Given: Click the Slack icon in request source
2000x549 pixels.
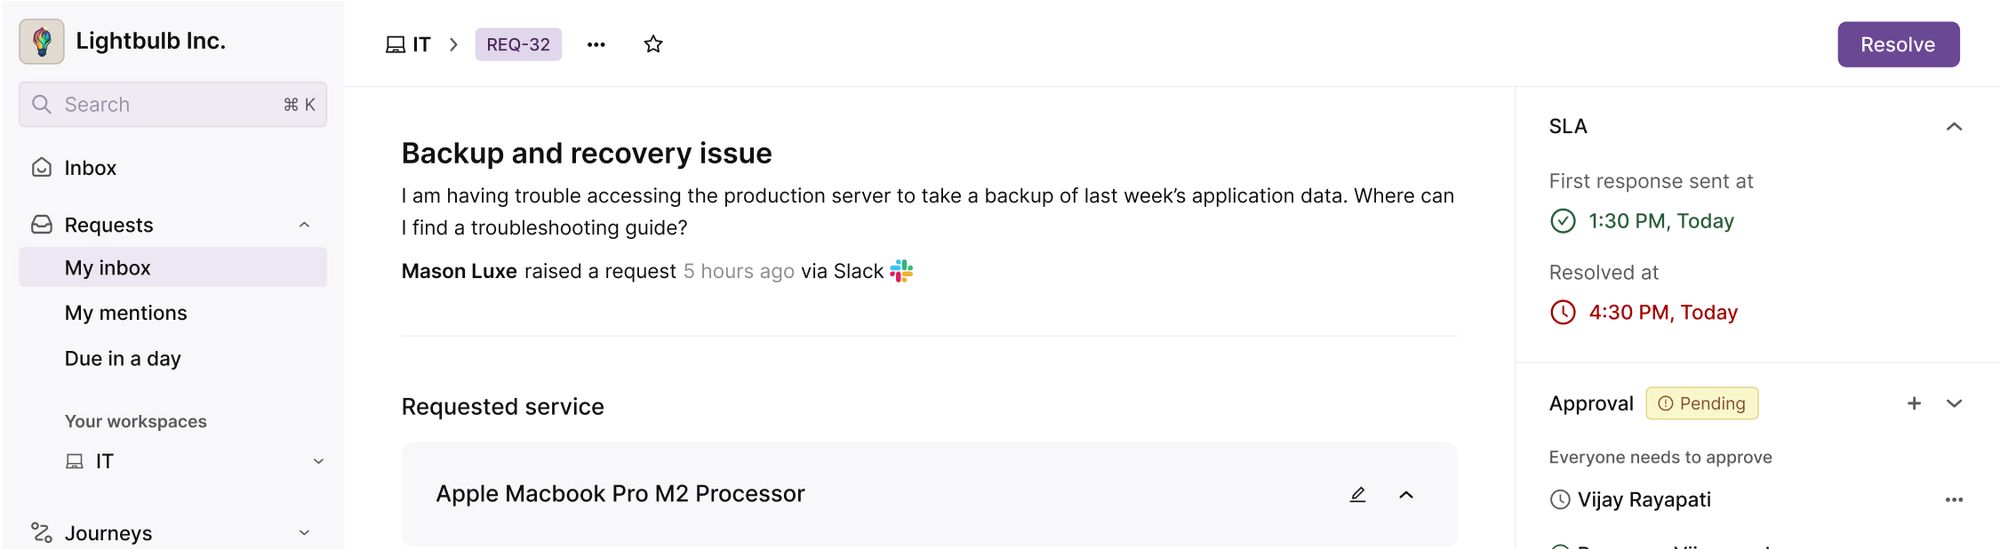Looking at the screenshot, I should [901, 271].
